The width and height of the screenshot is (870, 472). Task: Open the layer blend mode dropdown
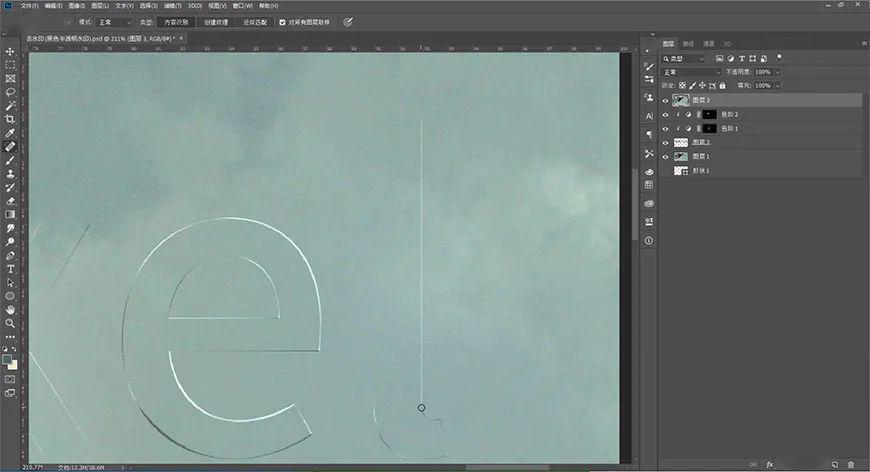tap(691, 72)
